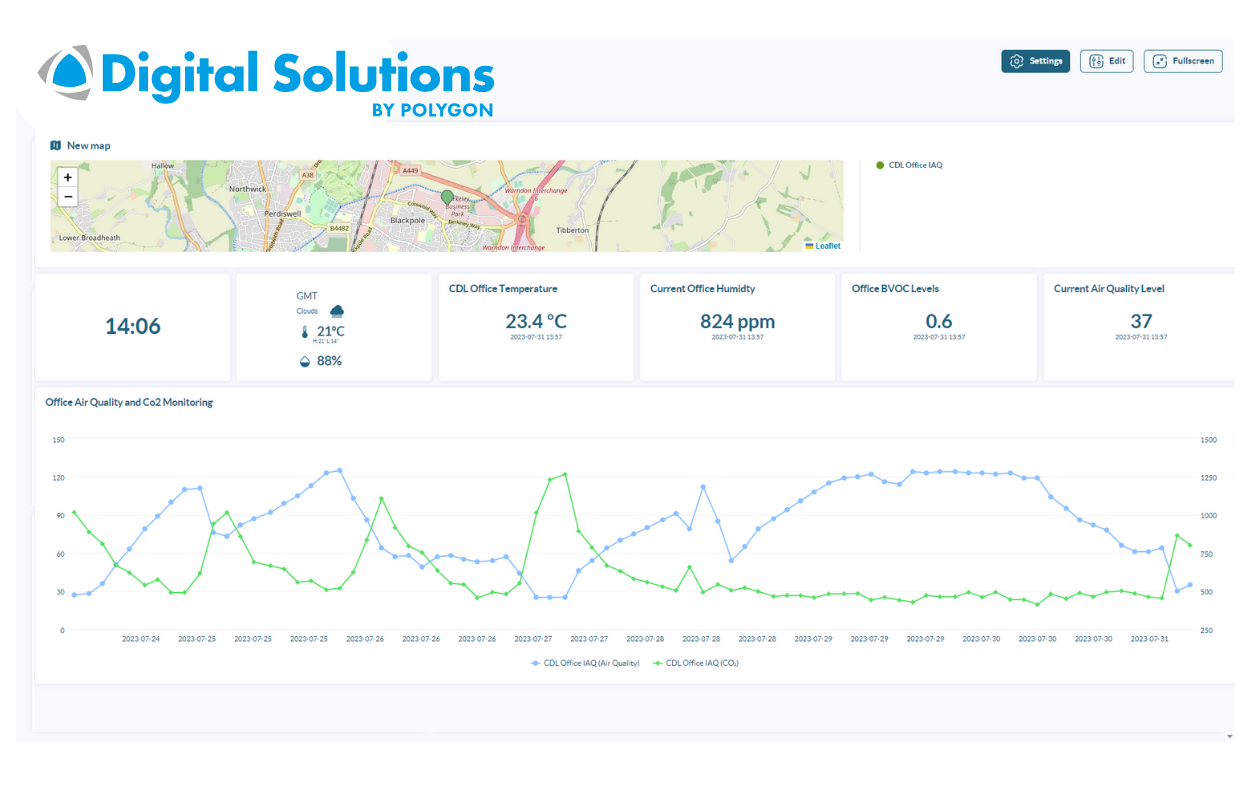1250x800 pixels.
Task: Click the Edit dashboard button
Action: coord(1106,61)
